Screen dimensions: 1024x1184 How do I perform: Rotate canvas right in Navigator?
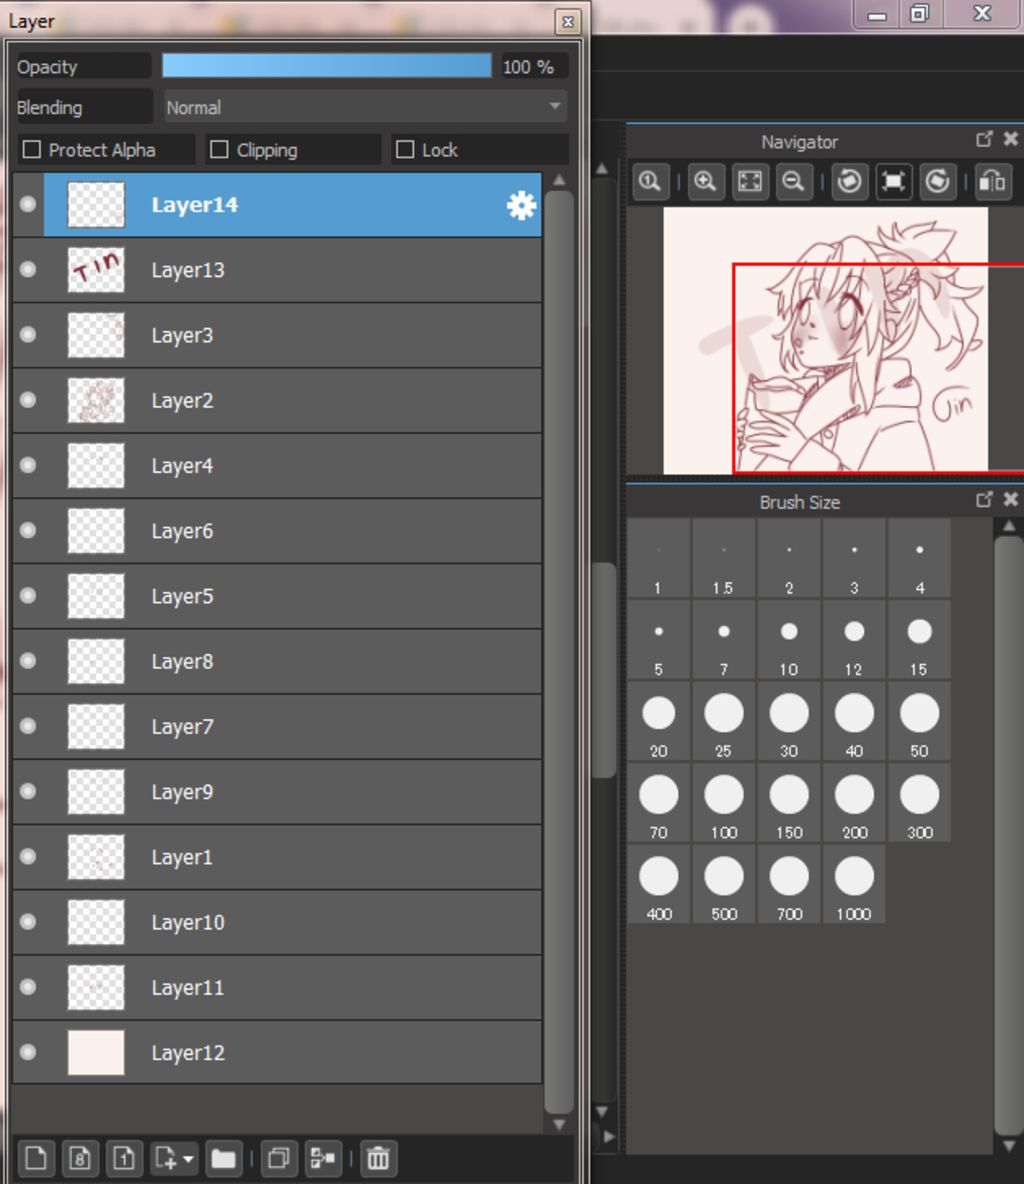pyautogui.click(x=938, y=181)
